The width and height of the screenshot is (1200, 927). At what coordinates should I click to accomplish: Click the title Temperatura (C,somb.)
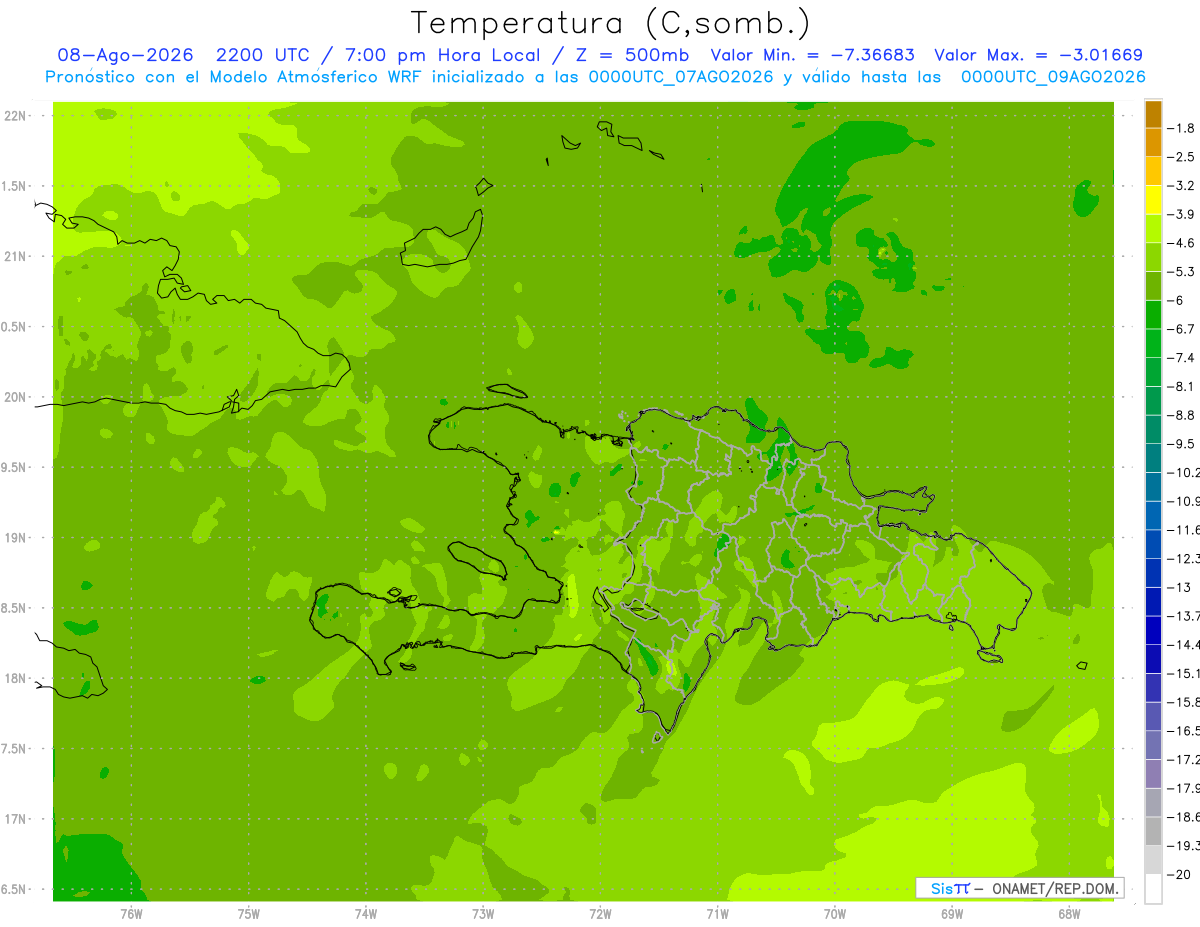pos(611,23)
